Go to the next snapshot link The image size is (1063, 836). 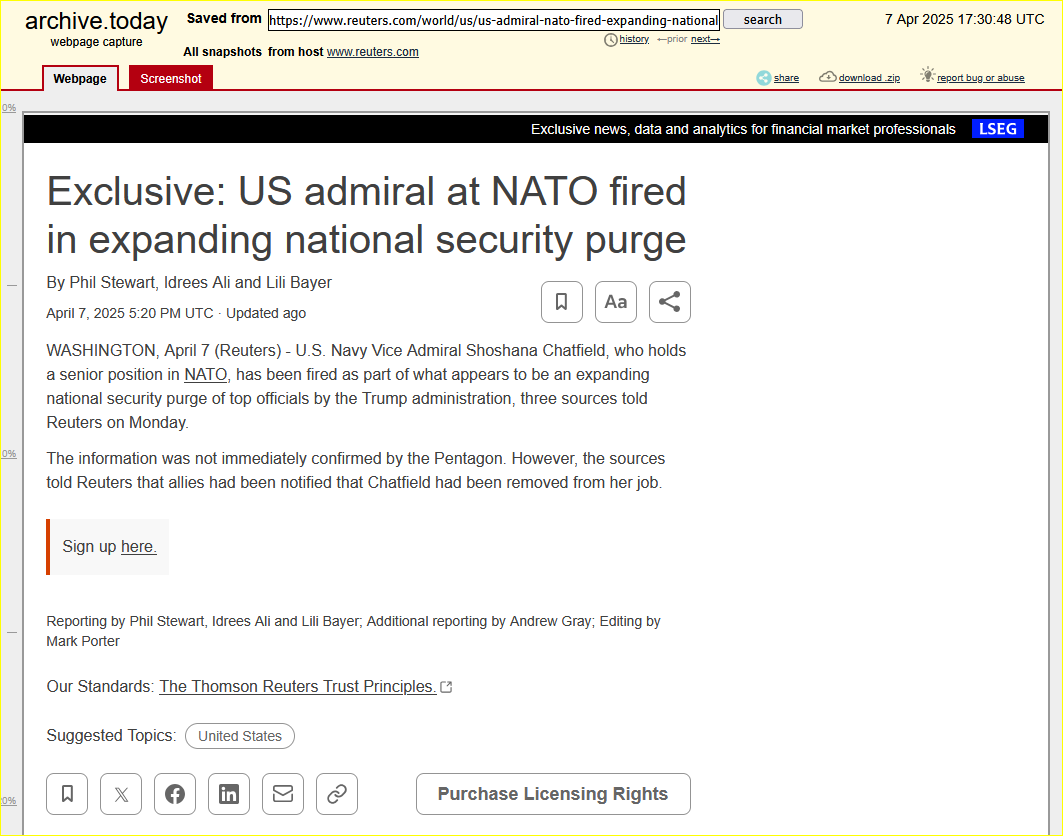(x=705, y=39)
